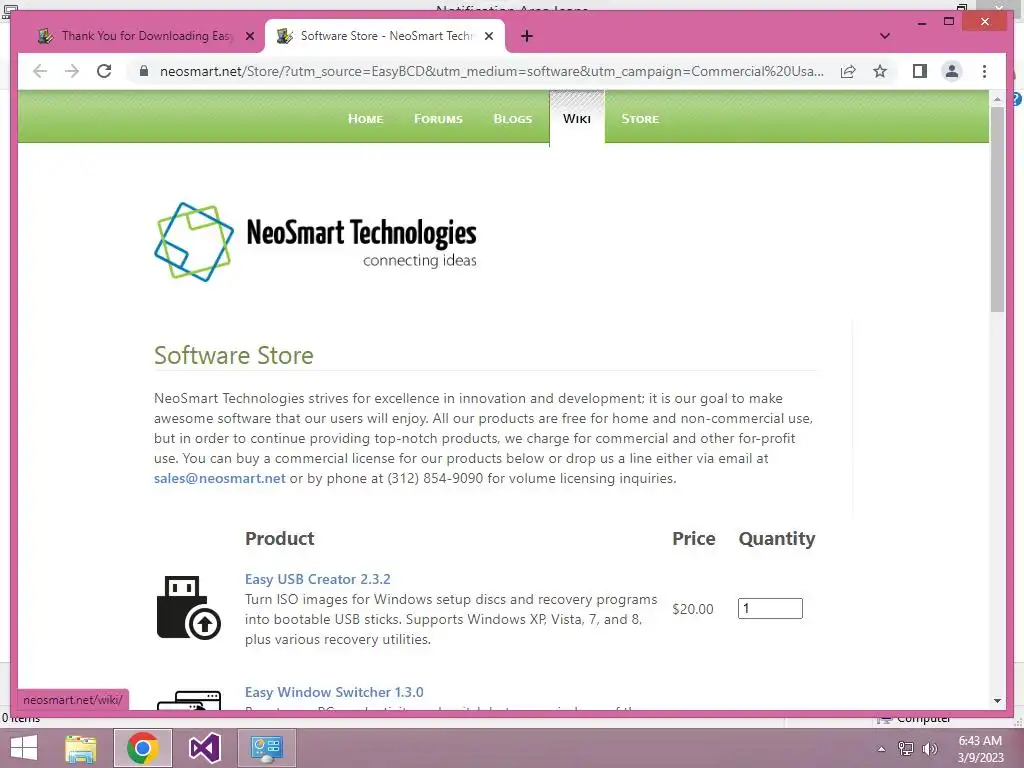This screenshot has height=768, width=1024.
Task: Click the Easy Window Switcher product icon
Action: (189, 700)
